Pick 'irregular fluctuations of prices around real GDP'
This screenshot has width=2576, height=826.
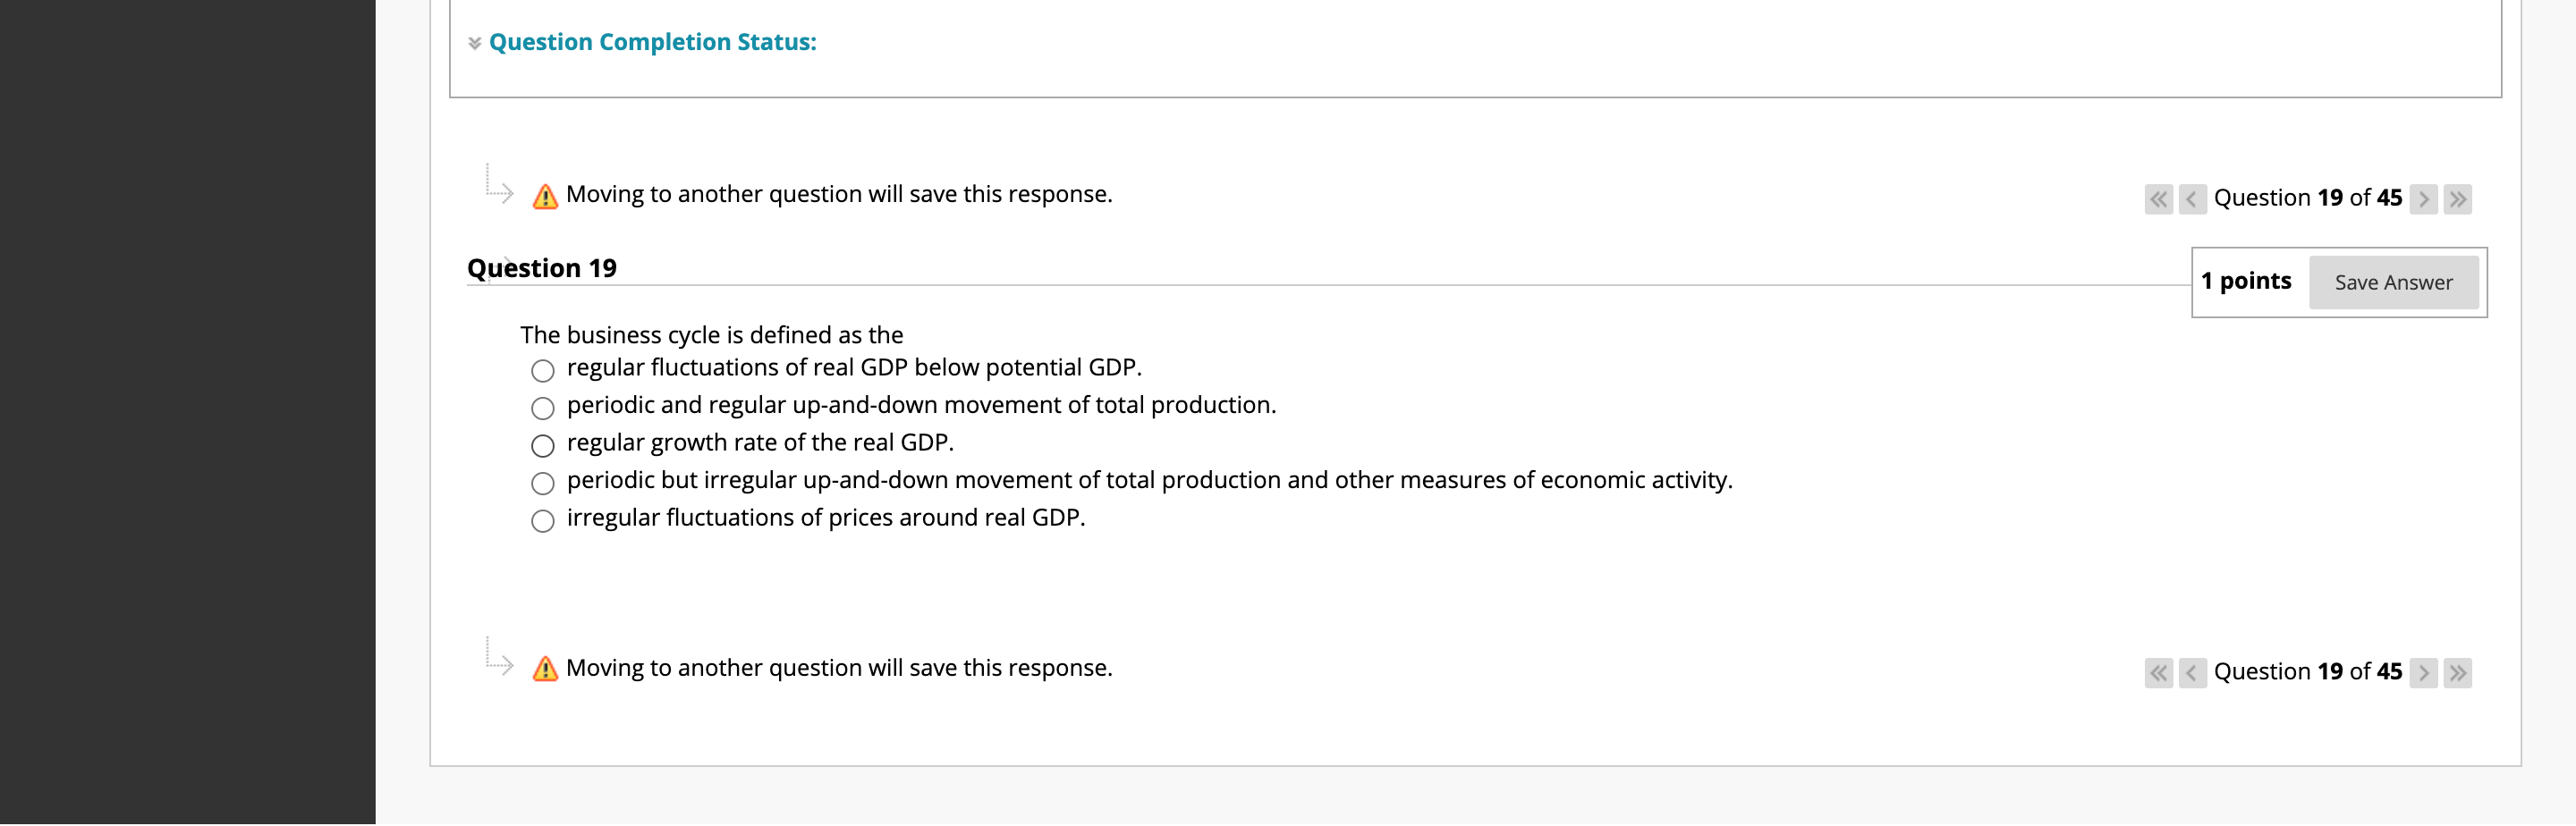click(542, 520)
